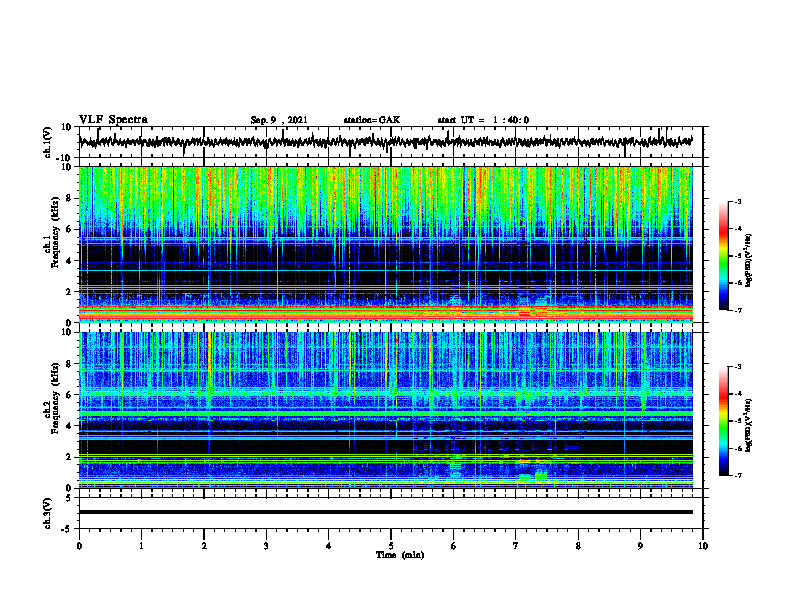Viewport: 792px width, 612px height.
Task: Click time axis tick label "2"
Action: point(204,546)
